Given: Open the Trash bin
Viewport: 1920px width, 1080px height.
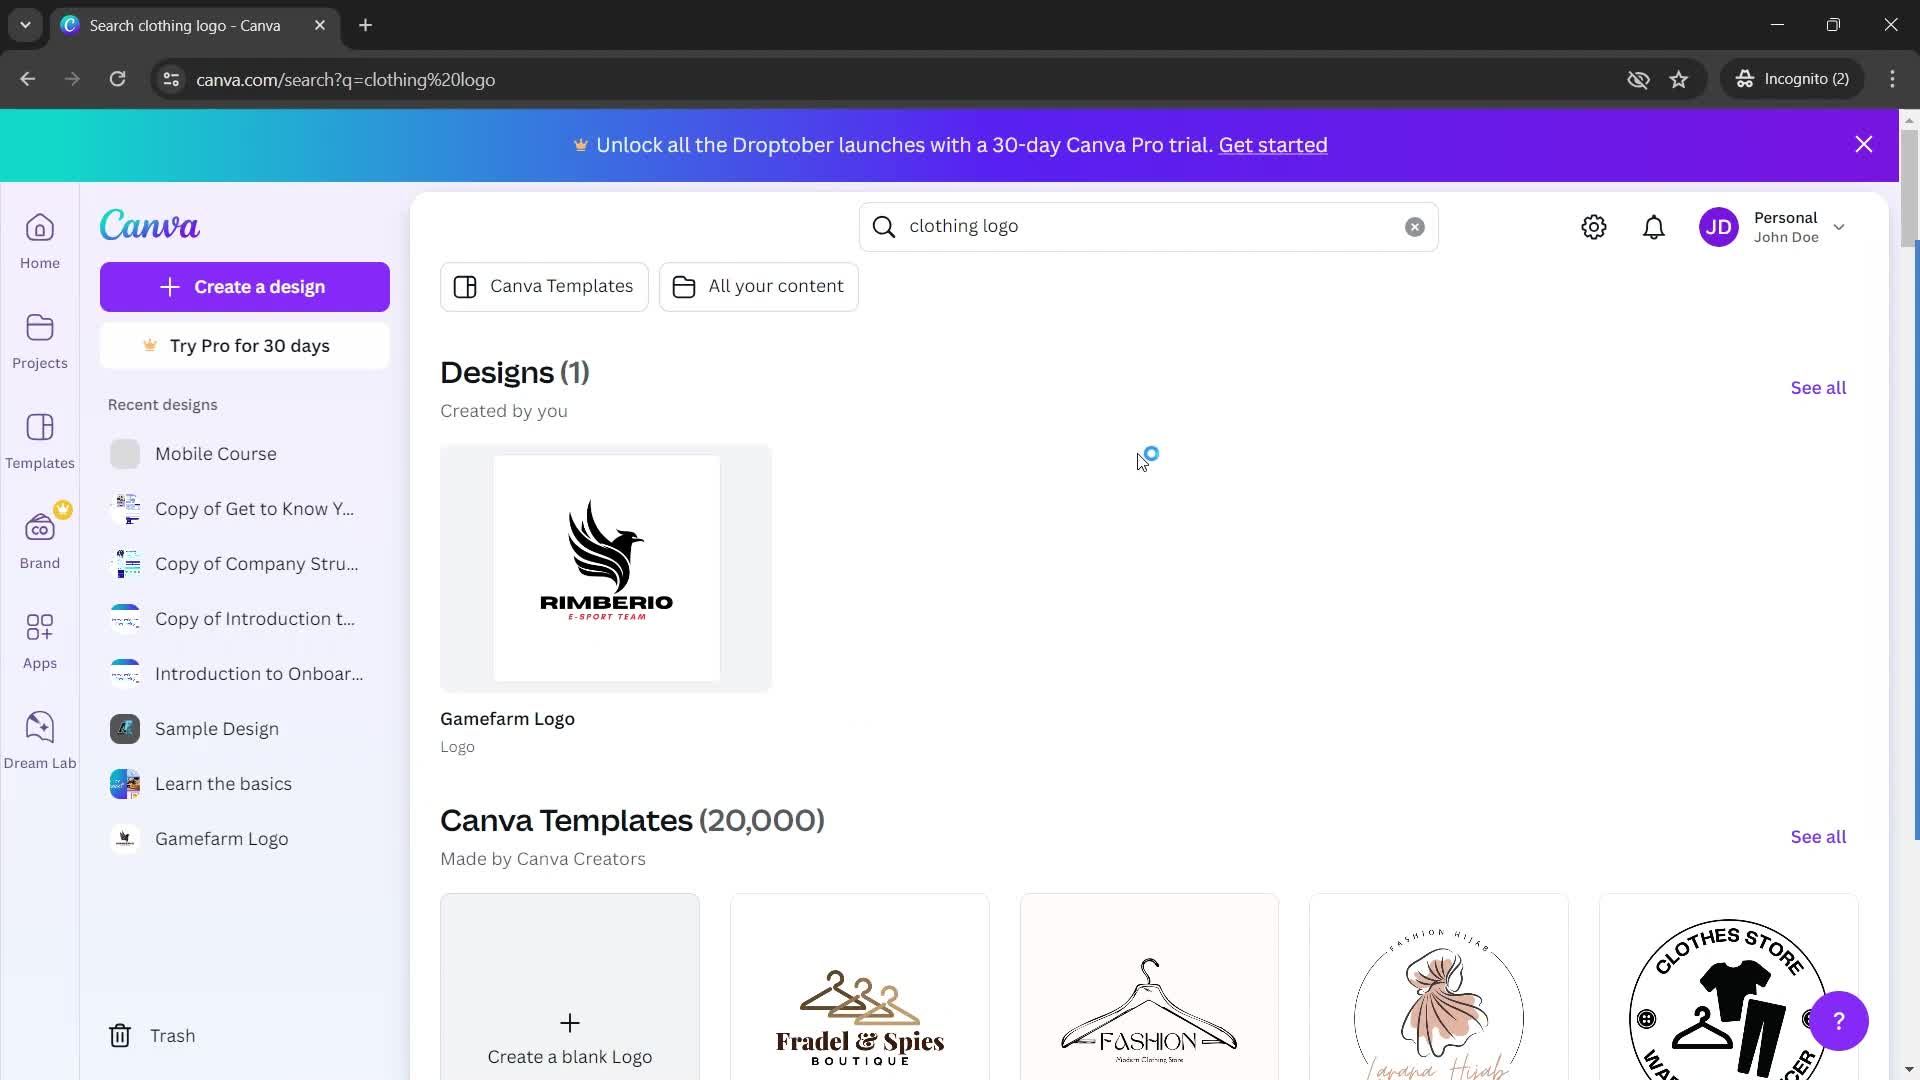Looking at the screenshot, I should click(152, 1036).
